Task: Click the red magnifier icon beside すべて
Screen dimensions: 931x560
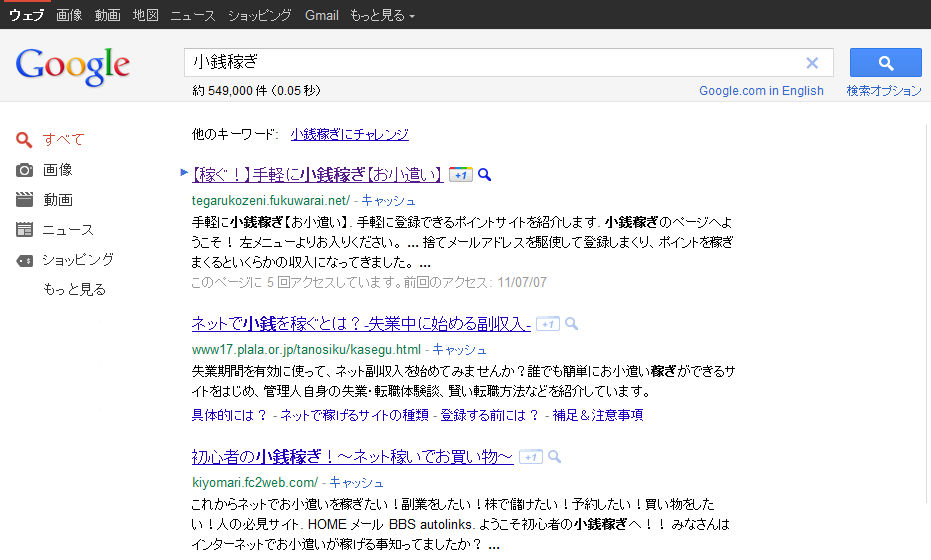Action: coord(24,140)
